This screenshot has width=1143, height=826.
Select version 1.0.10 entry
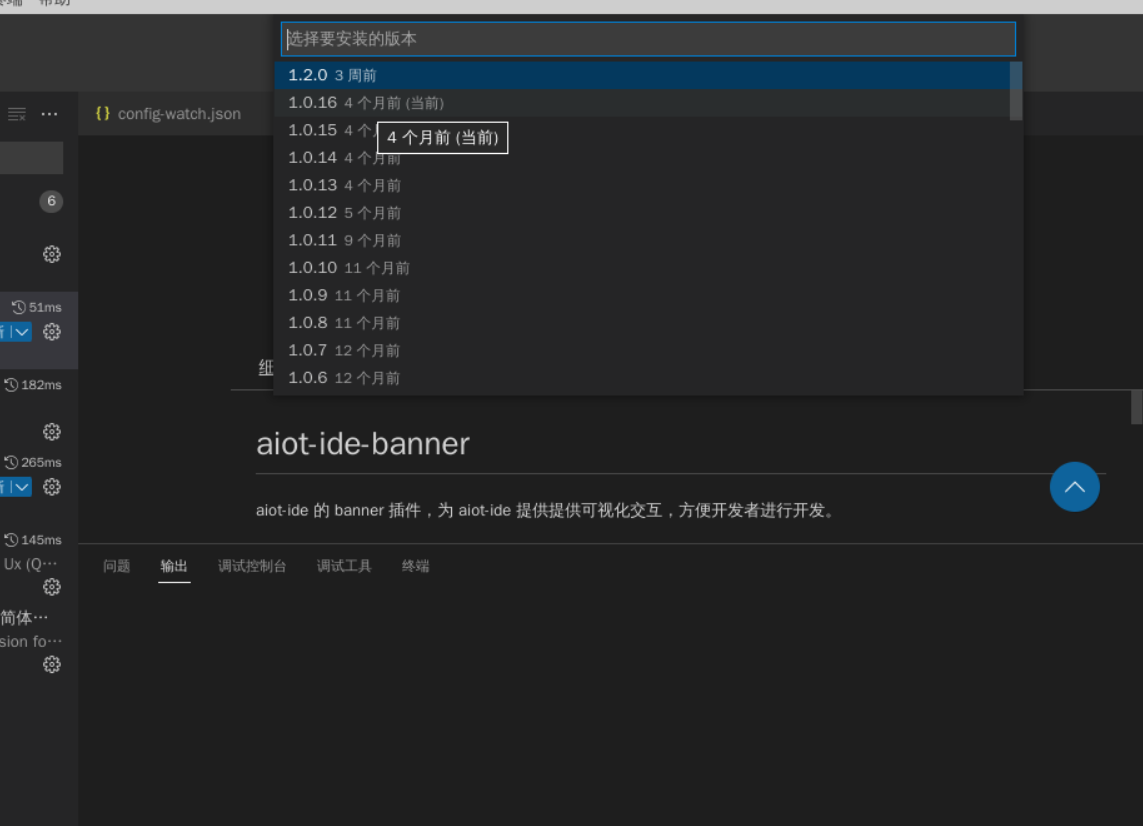click(x=642, y=268)
